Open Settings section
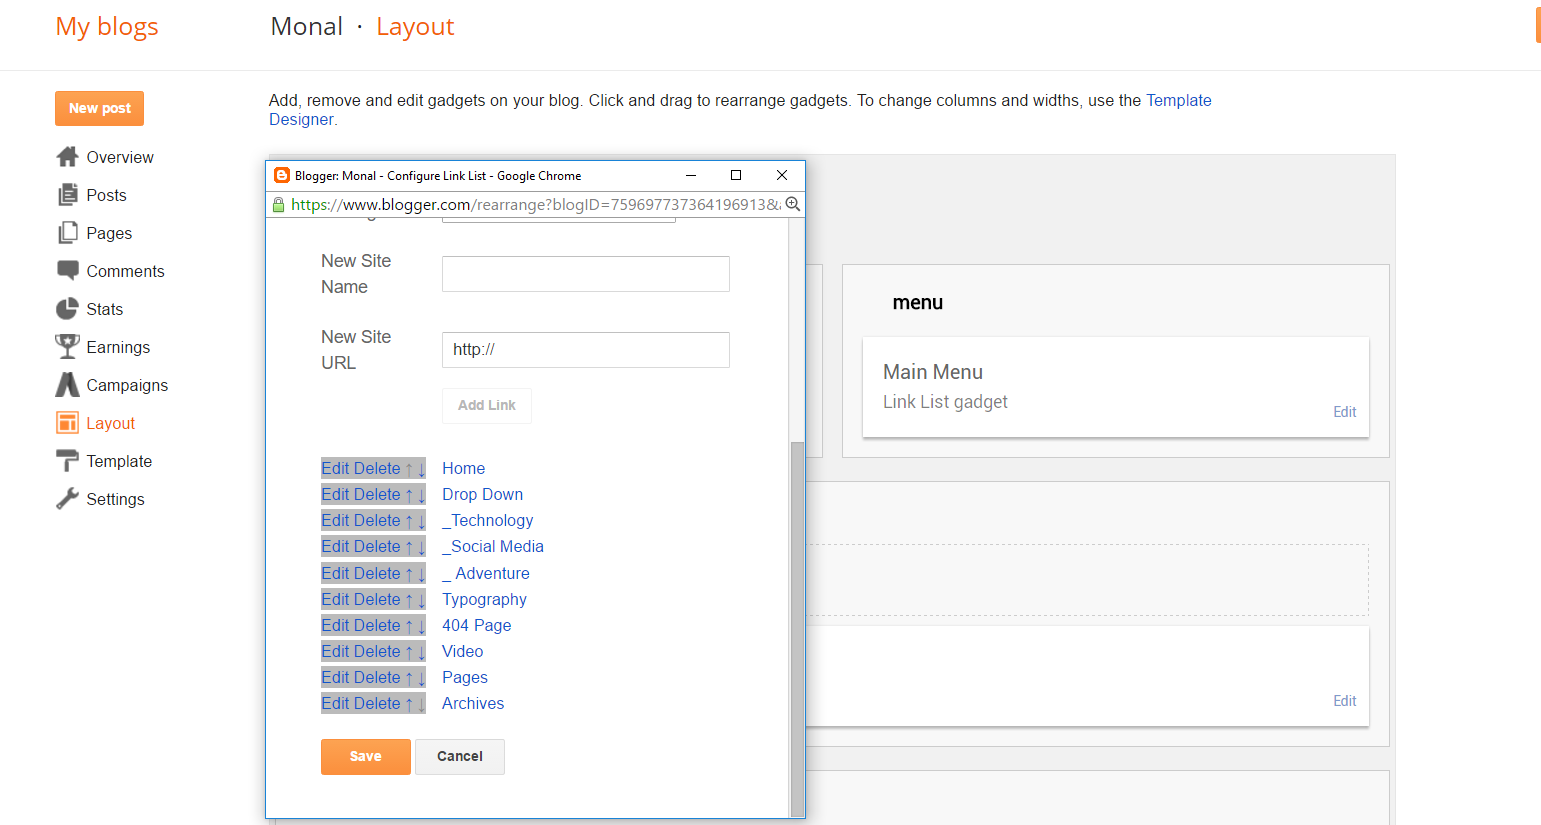 click(x=115, y=499)
